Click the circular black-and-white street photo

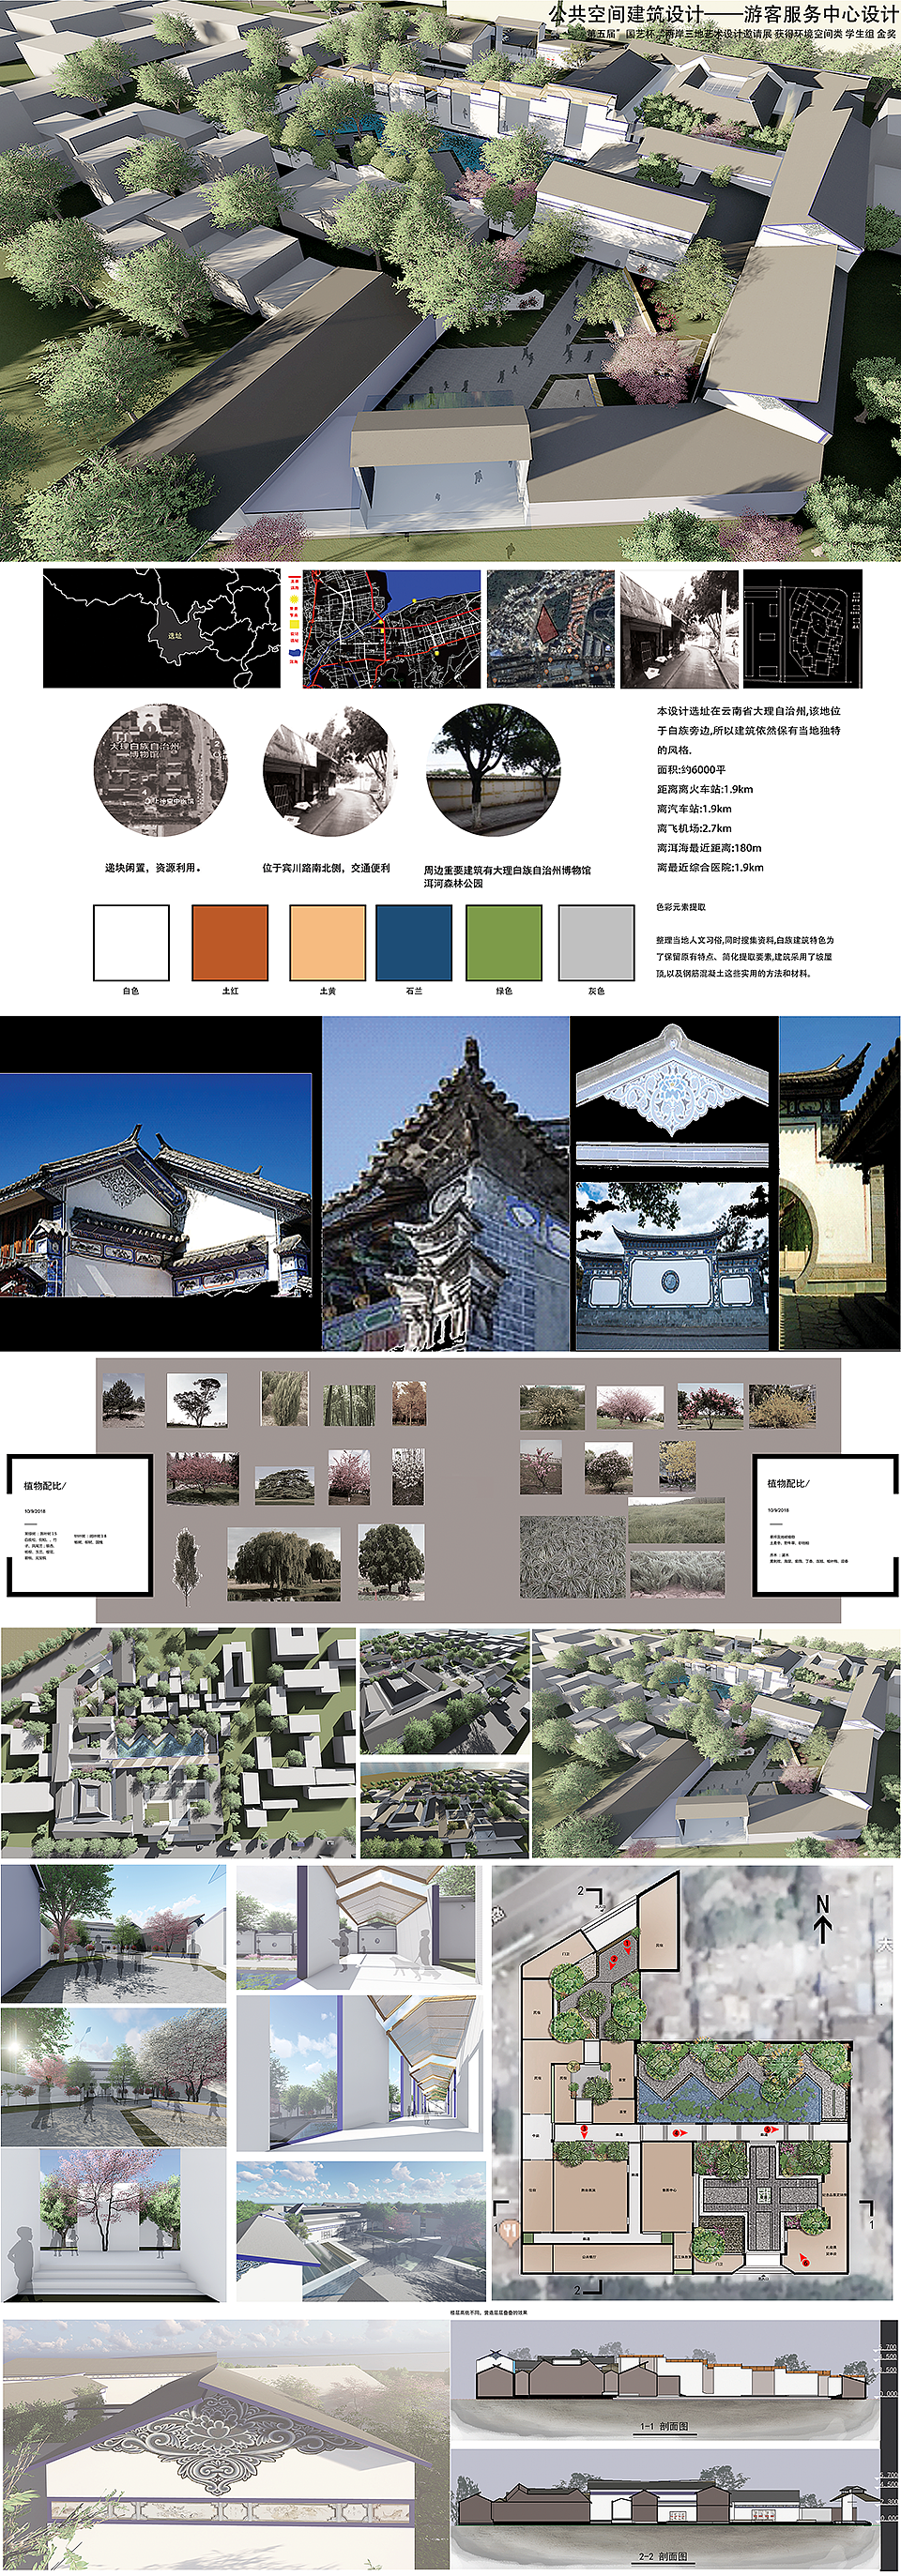pos(329,770)
